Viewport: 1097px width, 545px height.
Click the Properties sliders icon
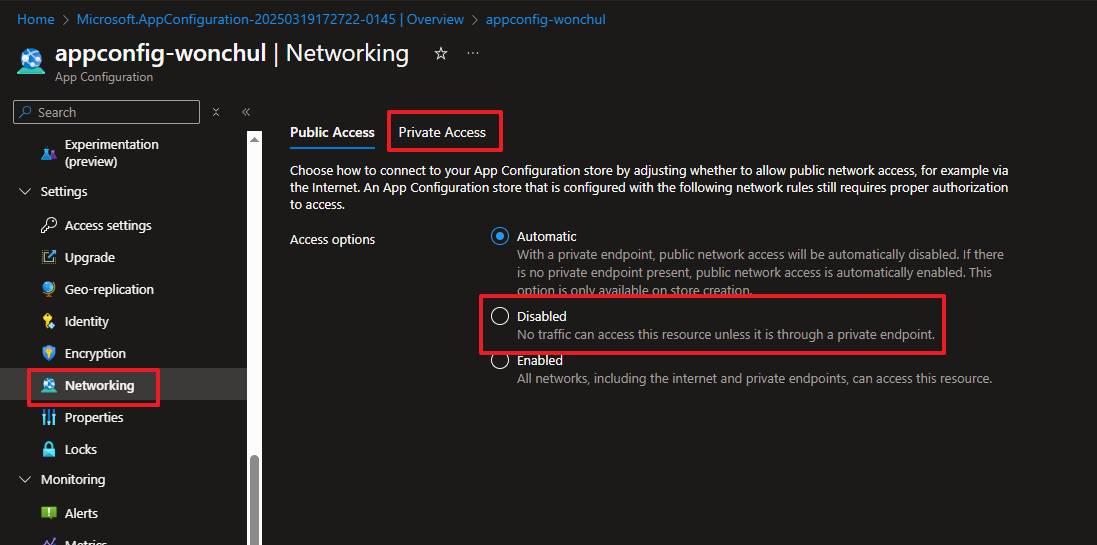click(x=48, y=418)
